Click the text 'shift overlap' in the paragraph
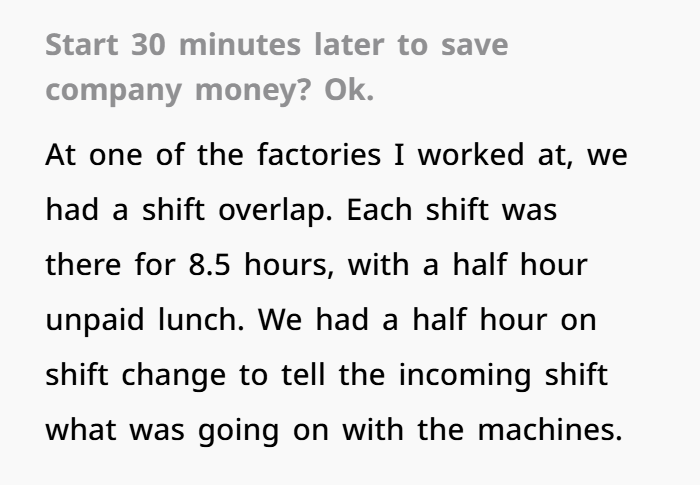This screenshot has height=485, width=700. (x=238, y=210)
